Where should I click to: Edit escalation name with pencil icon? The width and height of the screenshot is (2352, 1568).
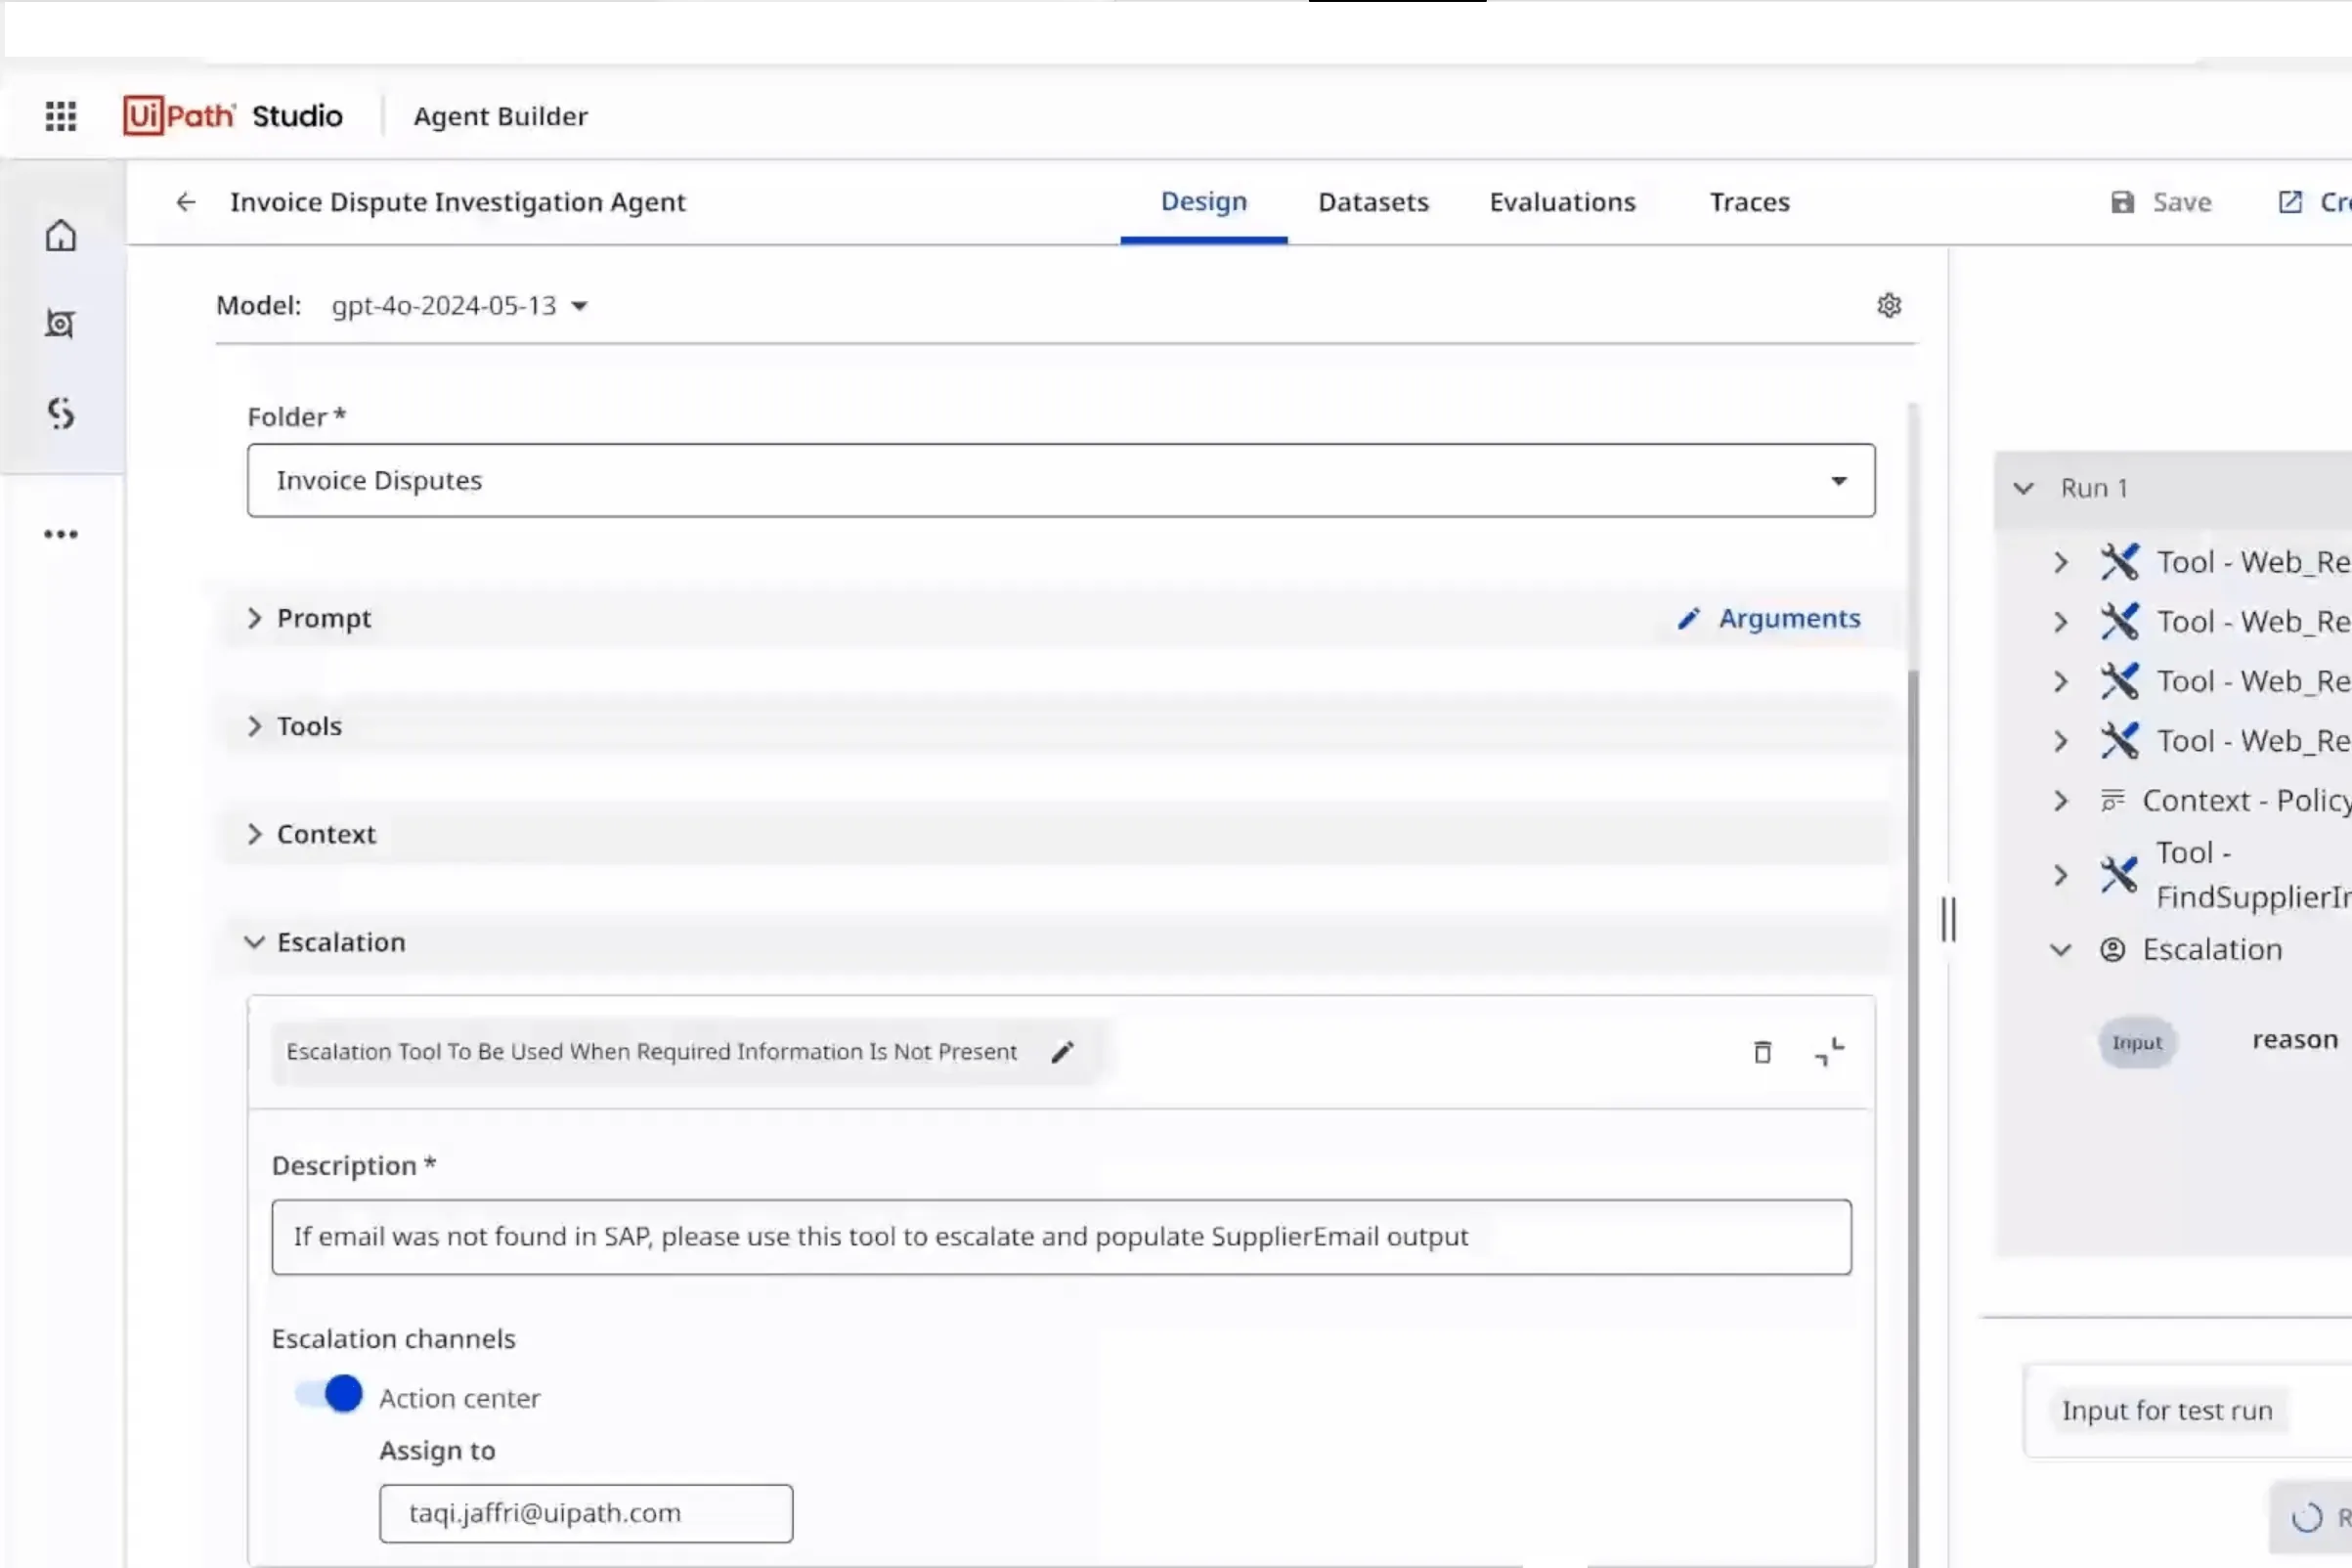(1062, 1052)
